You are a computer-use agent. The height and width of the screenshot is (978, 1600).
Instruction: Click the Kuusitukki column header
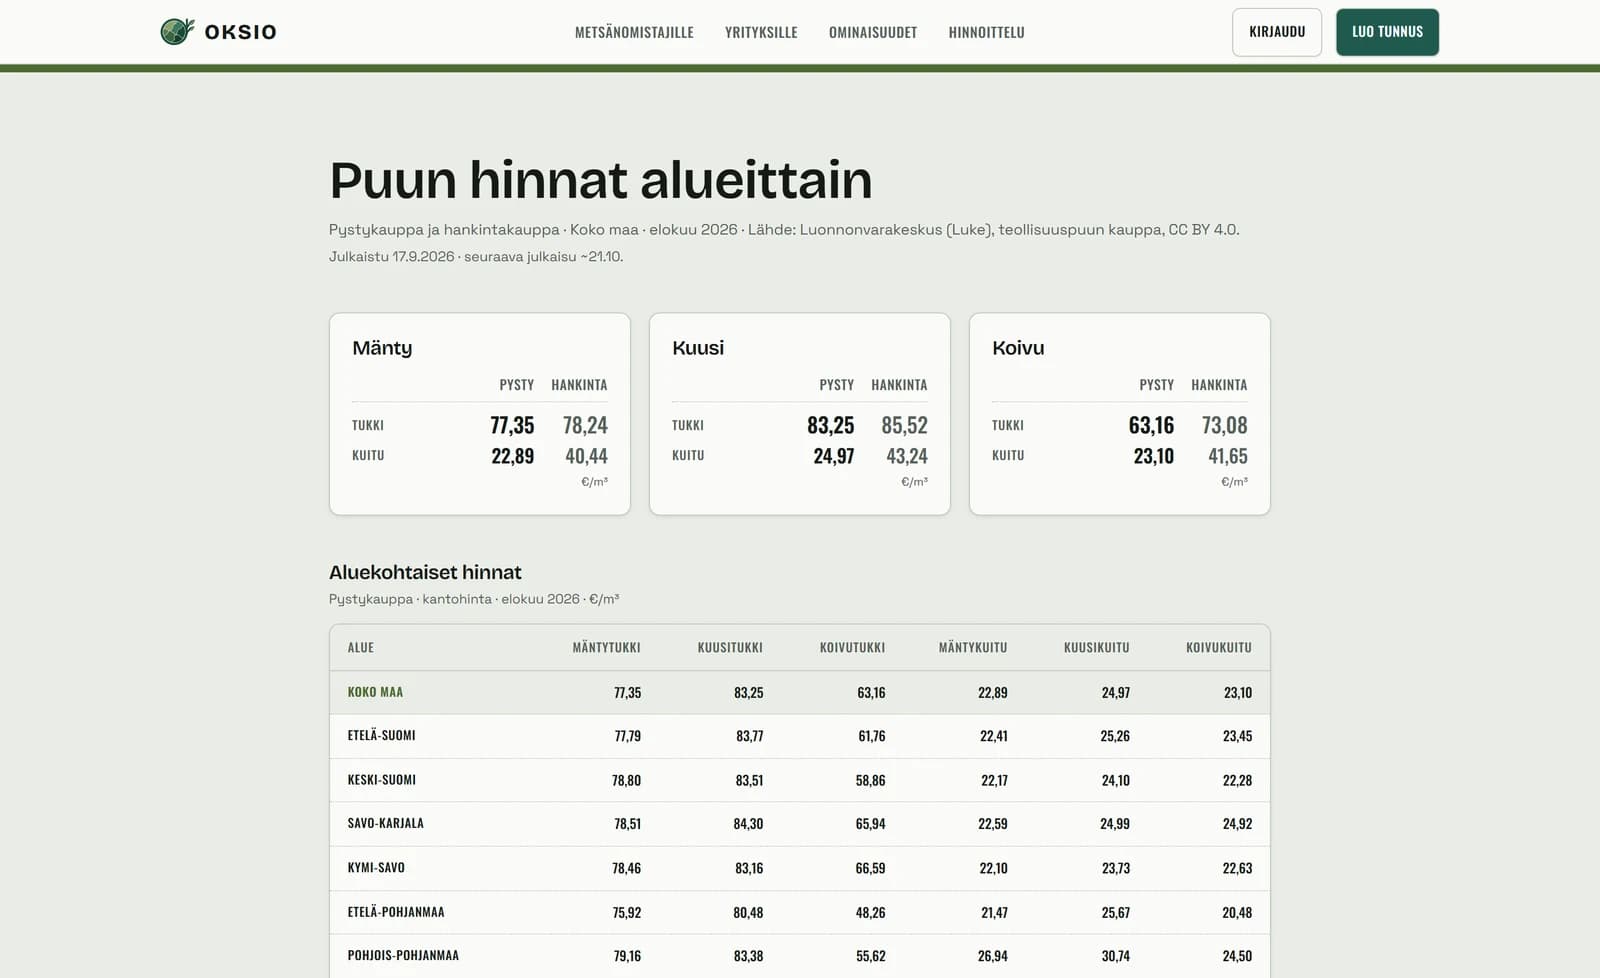point(730,647)
